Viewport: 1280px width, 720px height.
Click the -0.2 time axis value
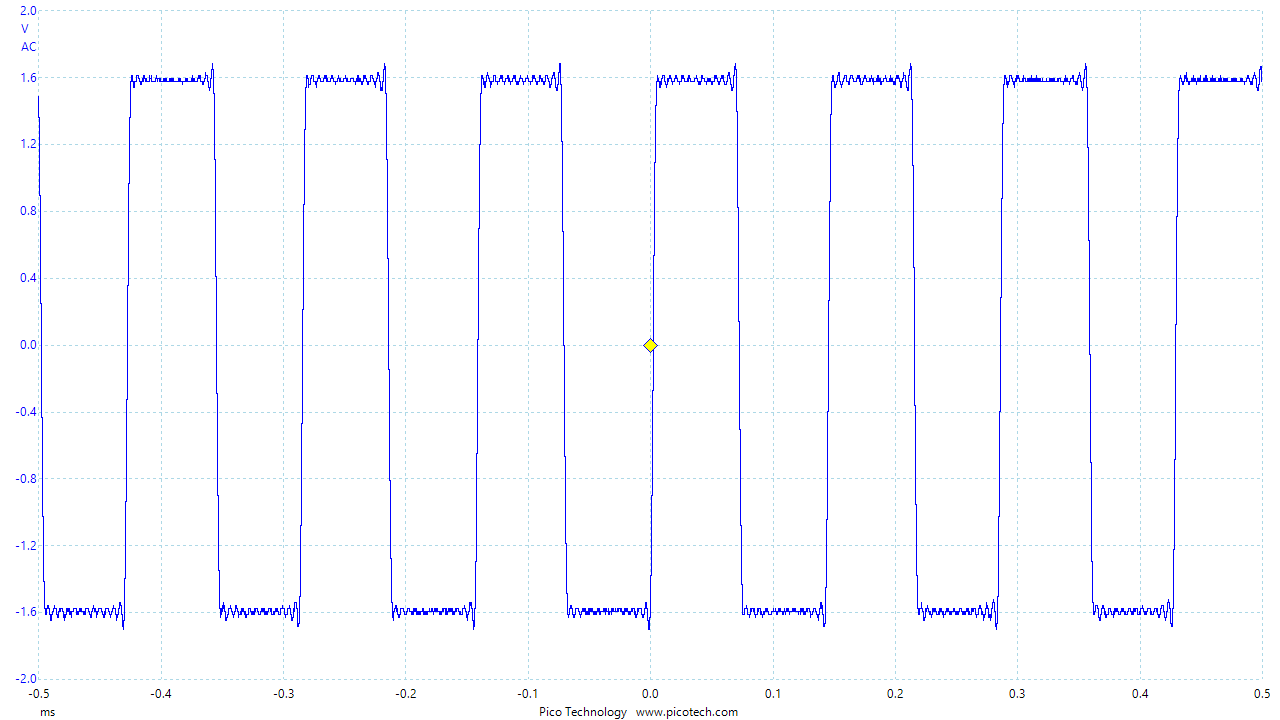pos(405,693)
